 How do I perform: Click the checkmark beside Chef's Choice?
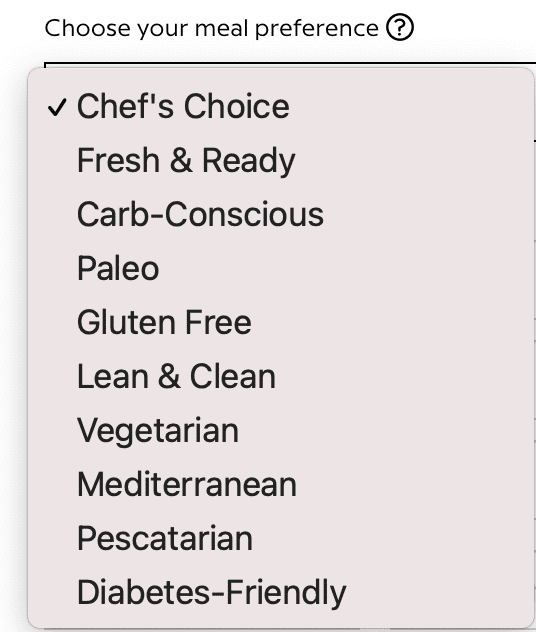[57, 108]
